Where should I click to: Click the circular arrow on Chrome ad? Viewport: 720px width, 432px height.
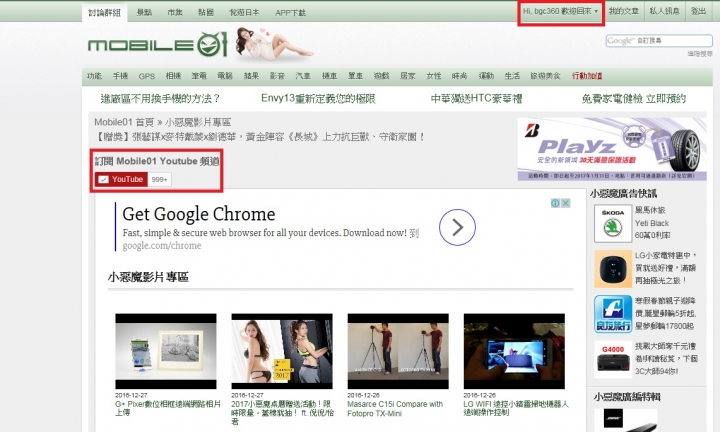(x=457, y=227)
